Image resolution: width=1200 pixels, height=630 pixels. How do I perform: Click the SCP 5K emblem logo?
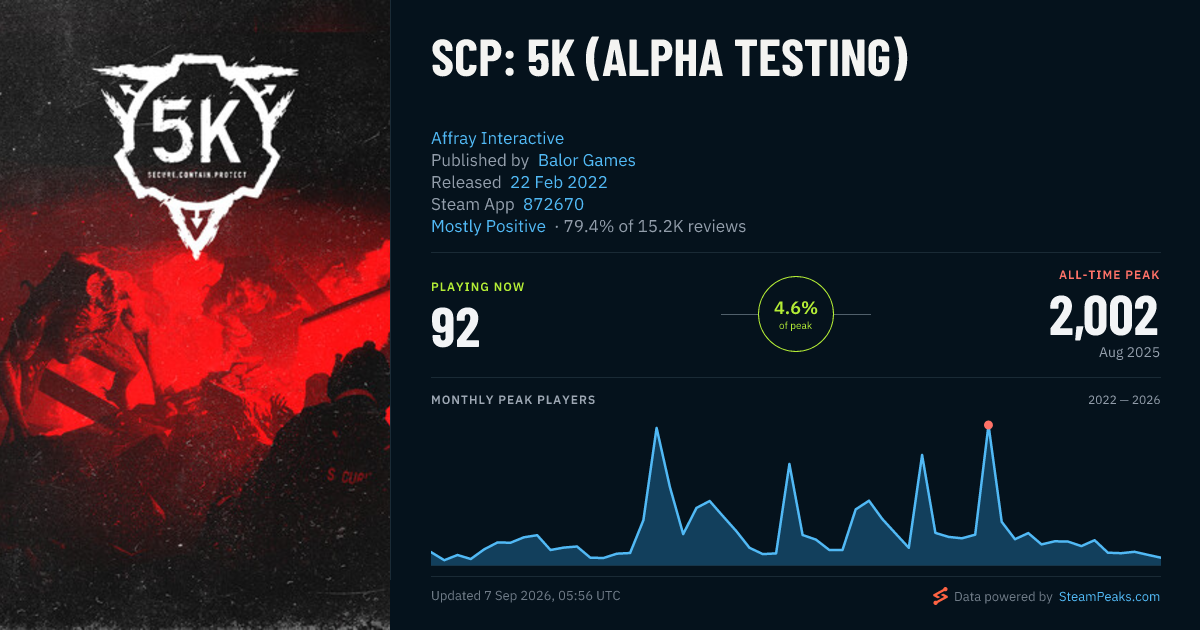tap(195, 153)
